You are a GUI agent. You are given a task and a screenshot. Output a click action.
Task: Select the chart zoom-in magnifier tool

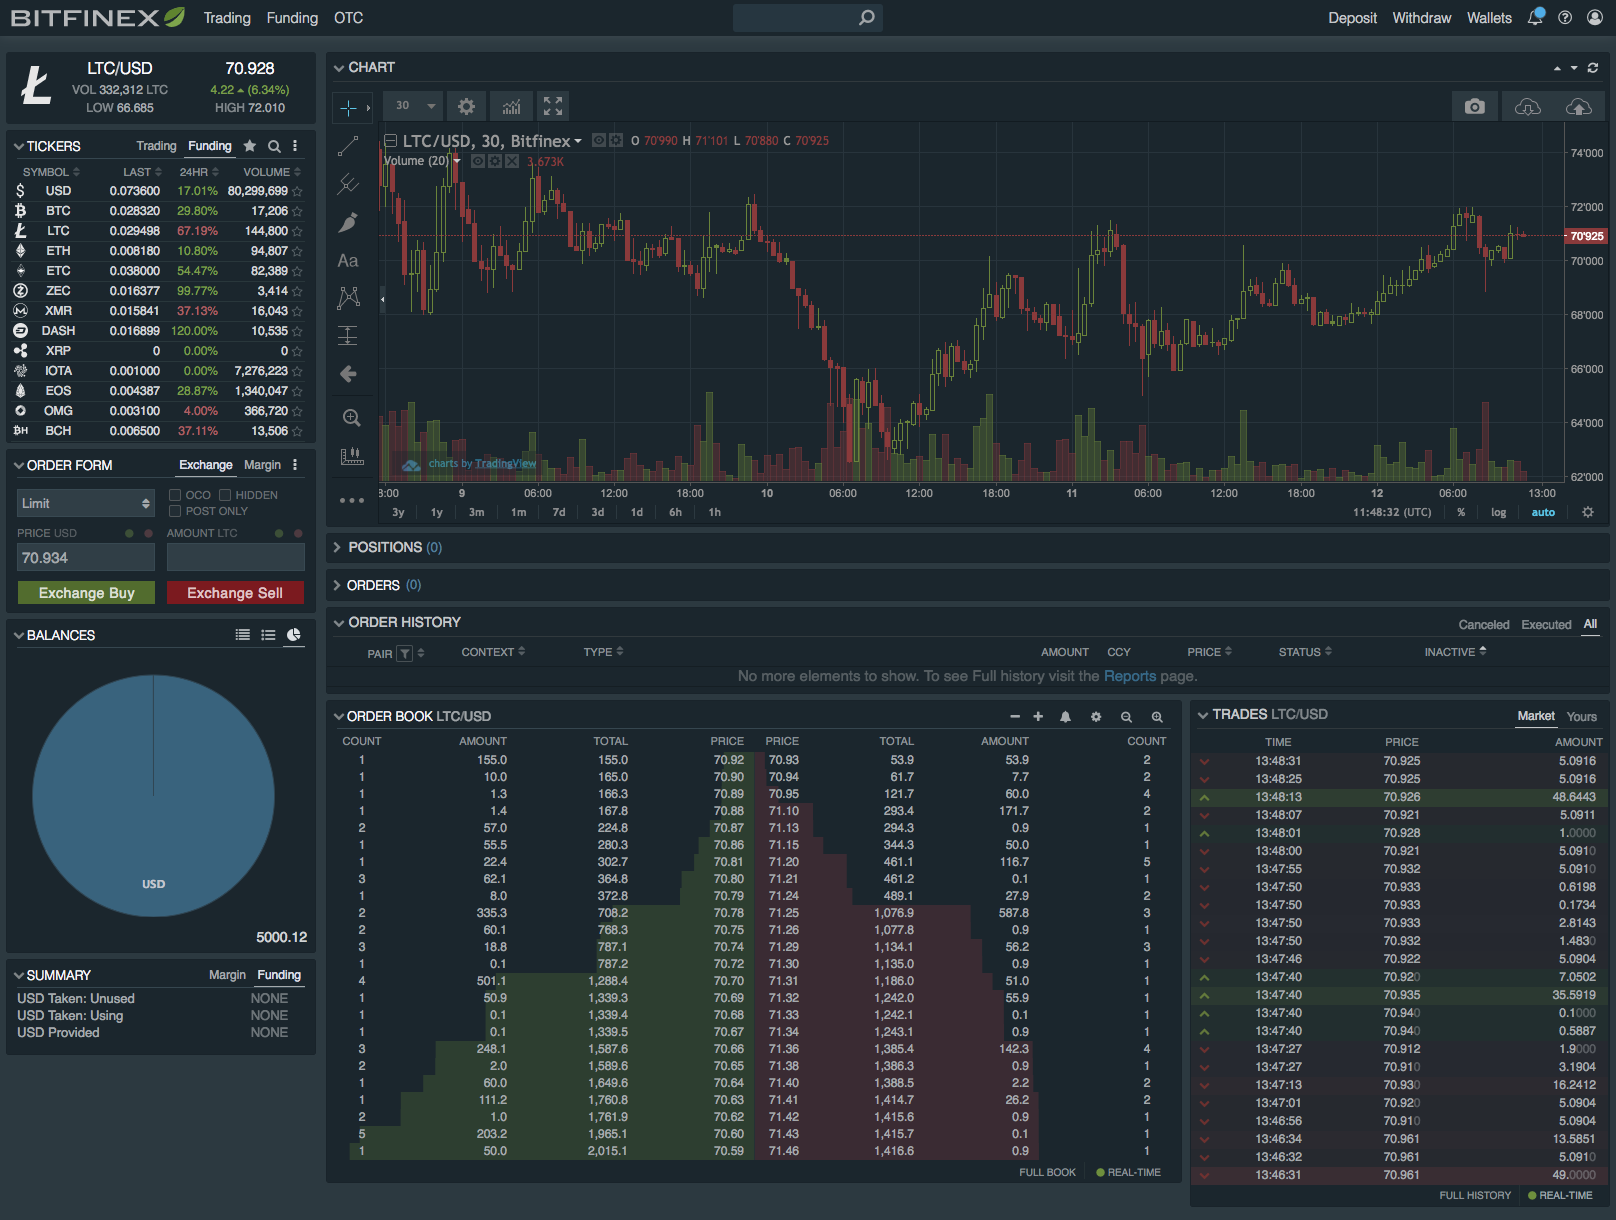coord(351,418)
